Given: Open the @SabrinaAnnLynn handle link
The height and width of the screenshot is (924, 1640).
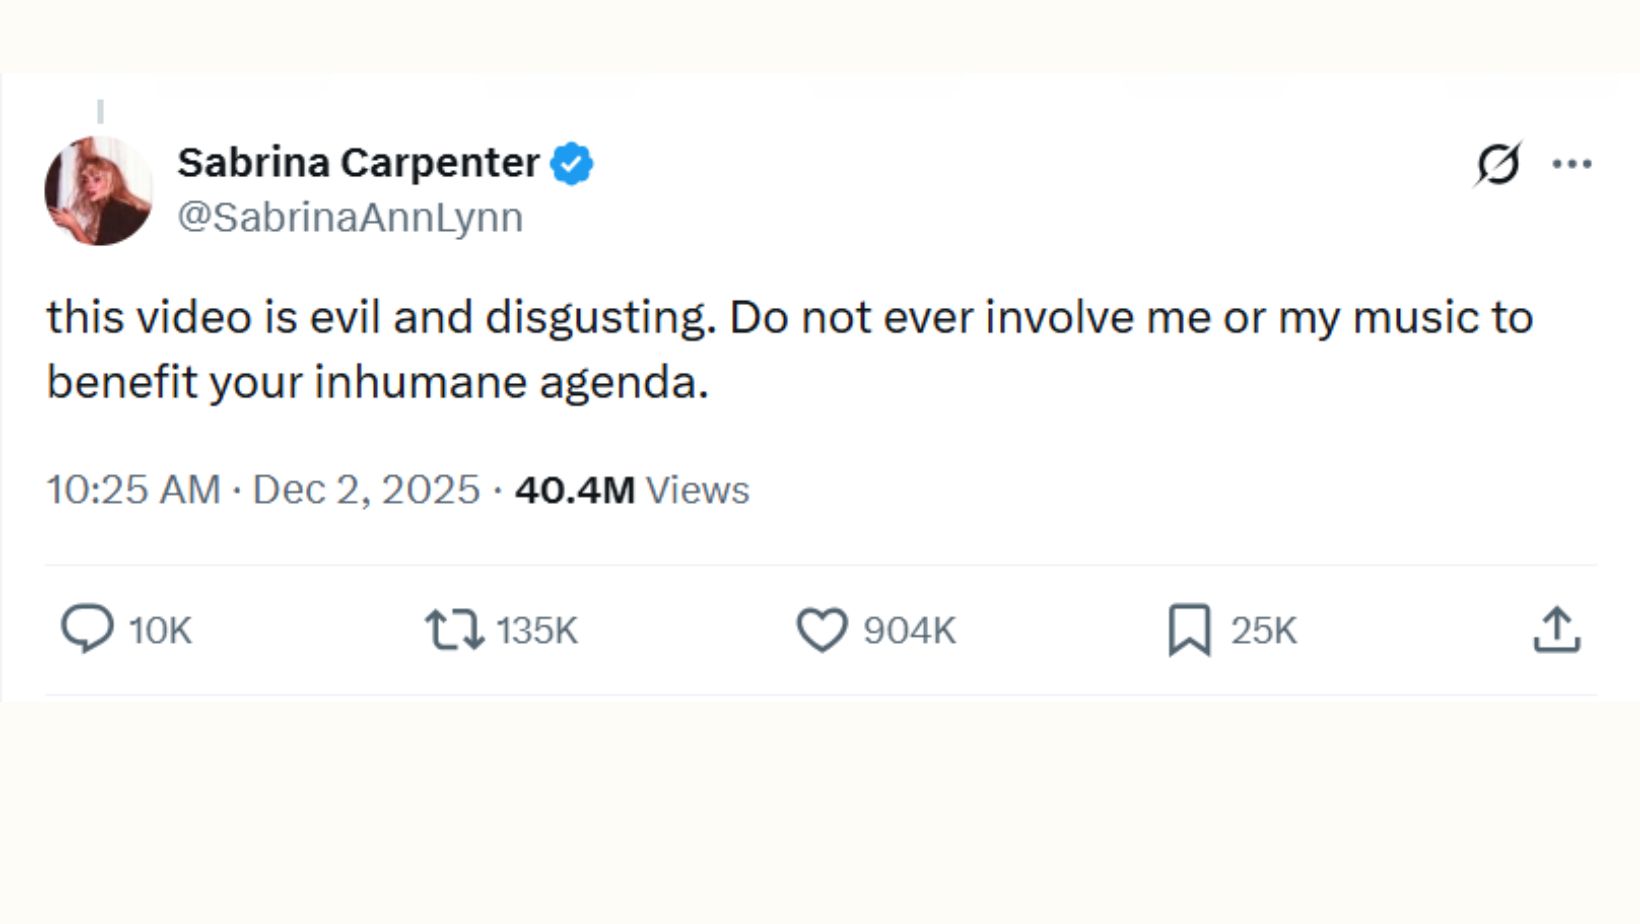Looking at the screenshot, I should (x=350, y=217).
